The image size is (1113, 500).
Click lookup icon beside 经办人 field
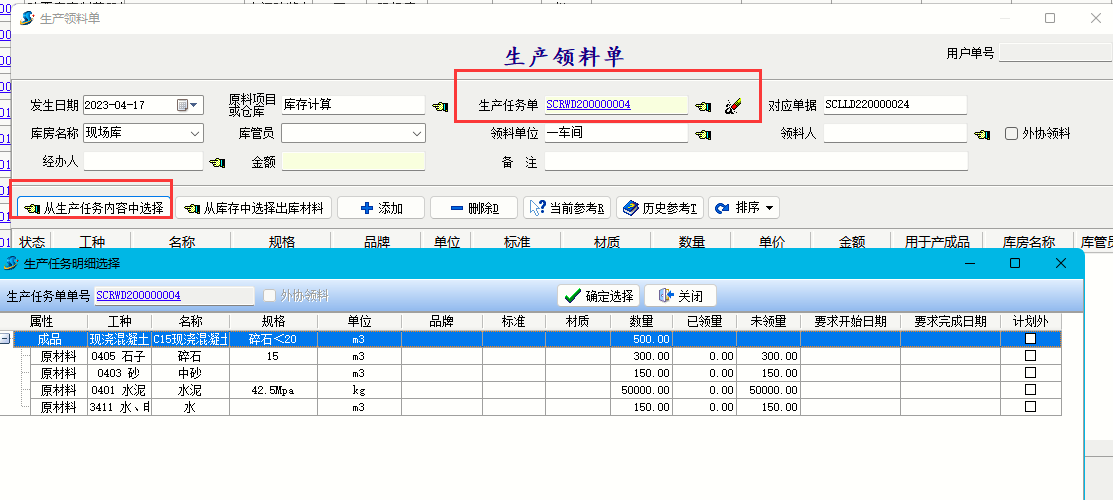[x=217, y=162]
